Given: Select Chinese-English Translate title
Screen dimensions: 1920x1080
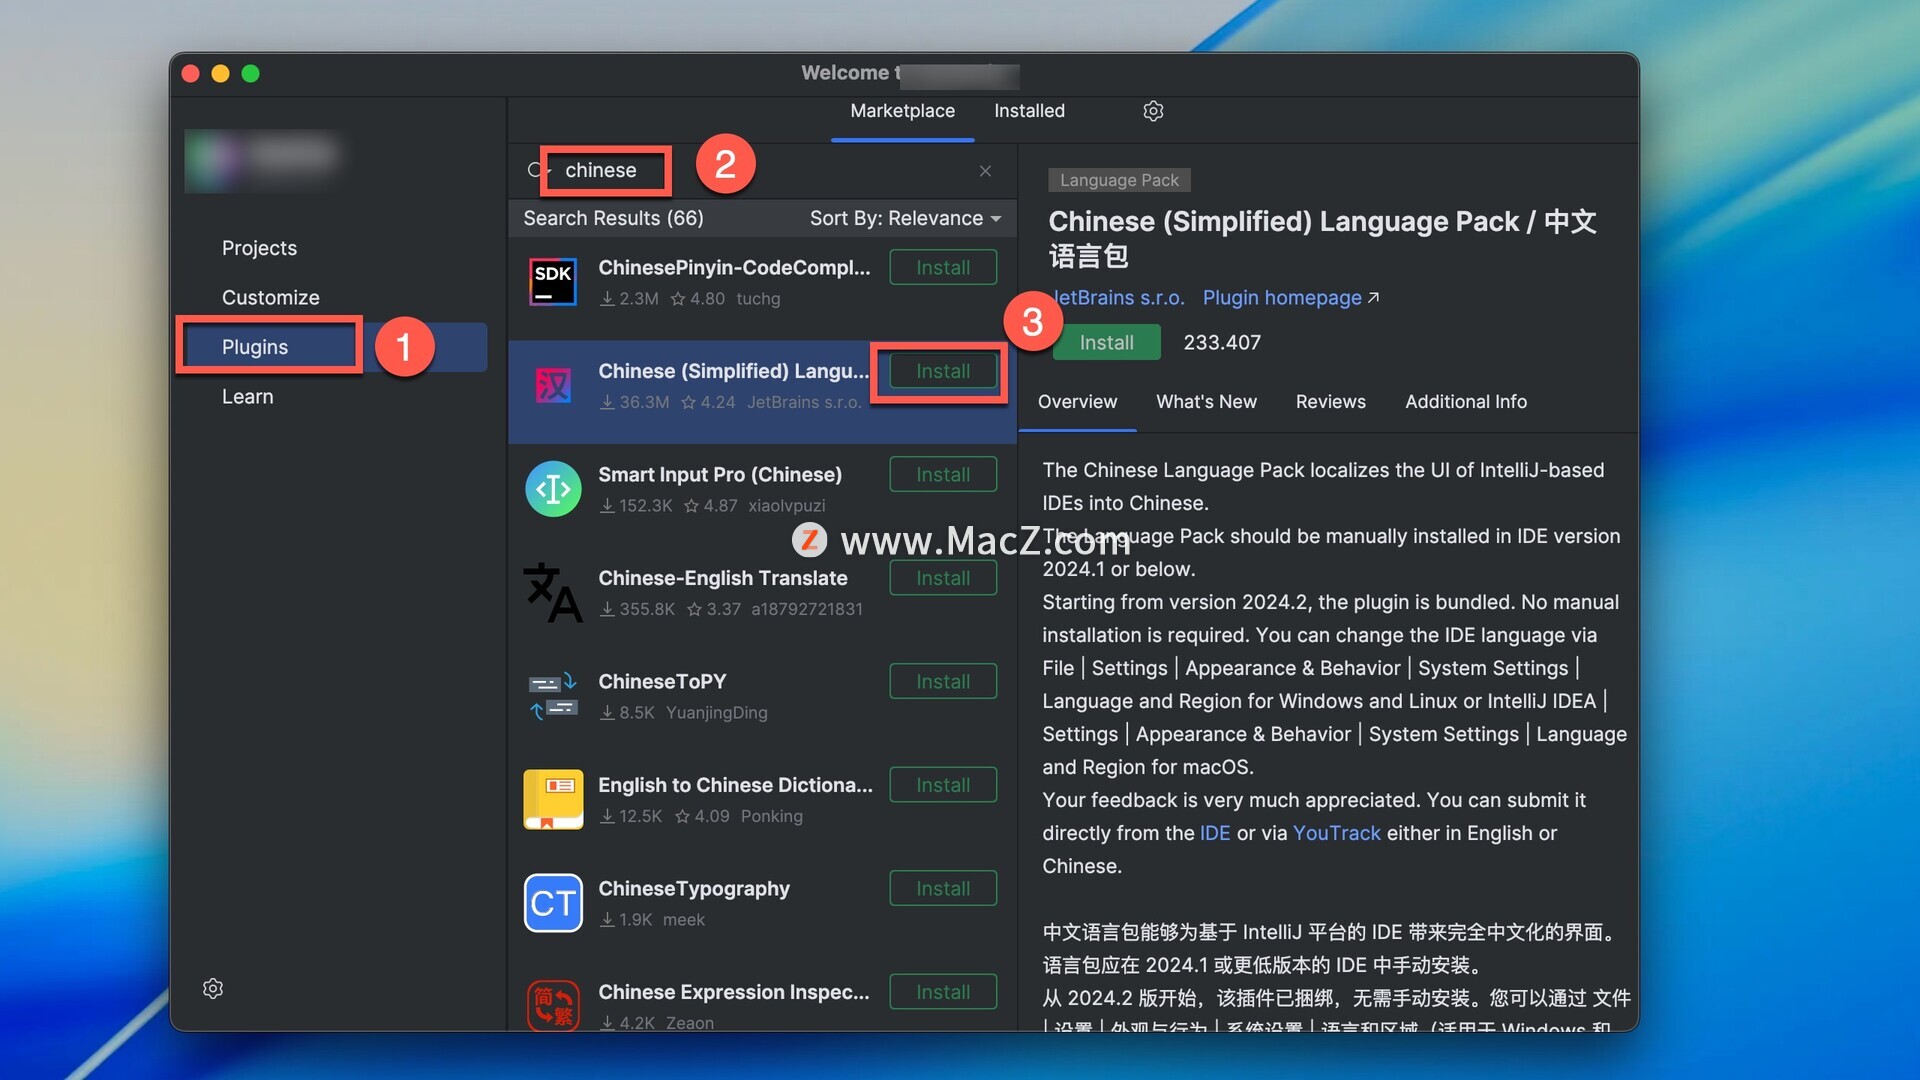Looking at the screenshot, I should coord(722,578).
